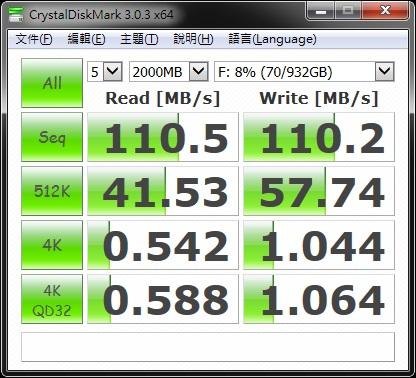Start the 512K benchmark test
The image size is (416, 378).
52,191
